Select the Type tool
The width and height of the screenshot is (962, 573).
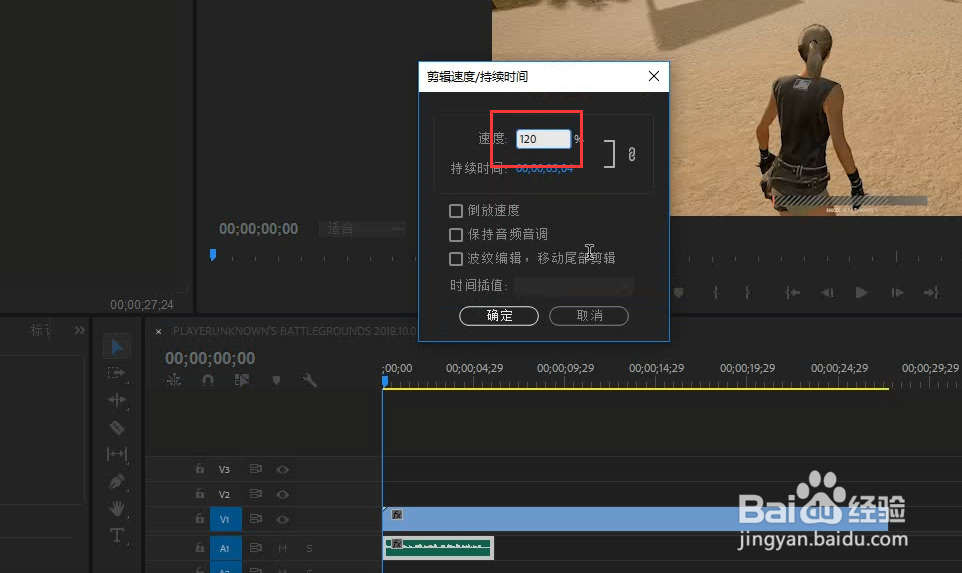point(117,535)
